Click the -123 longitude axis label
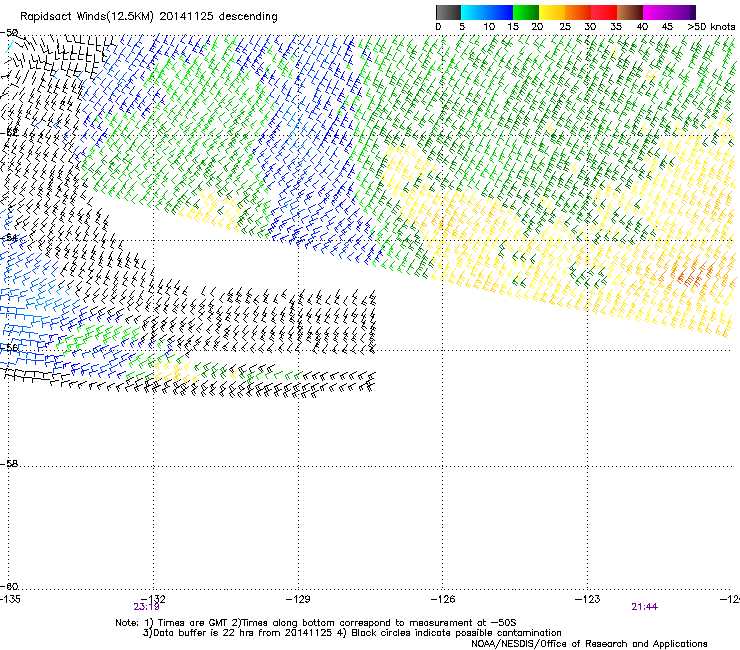Viewport: 740px width, 650px height. [587, 599]
